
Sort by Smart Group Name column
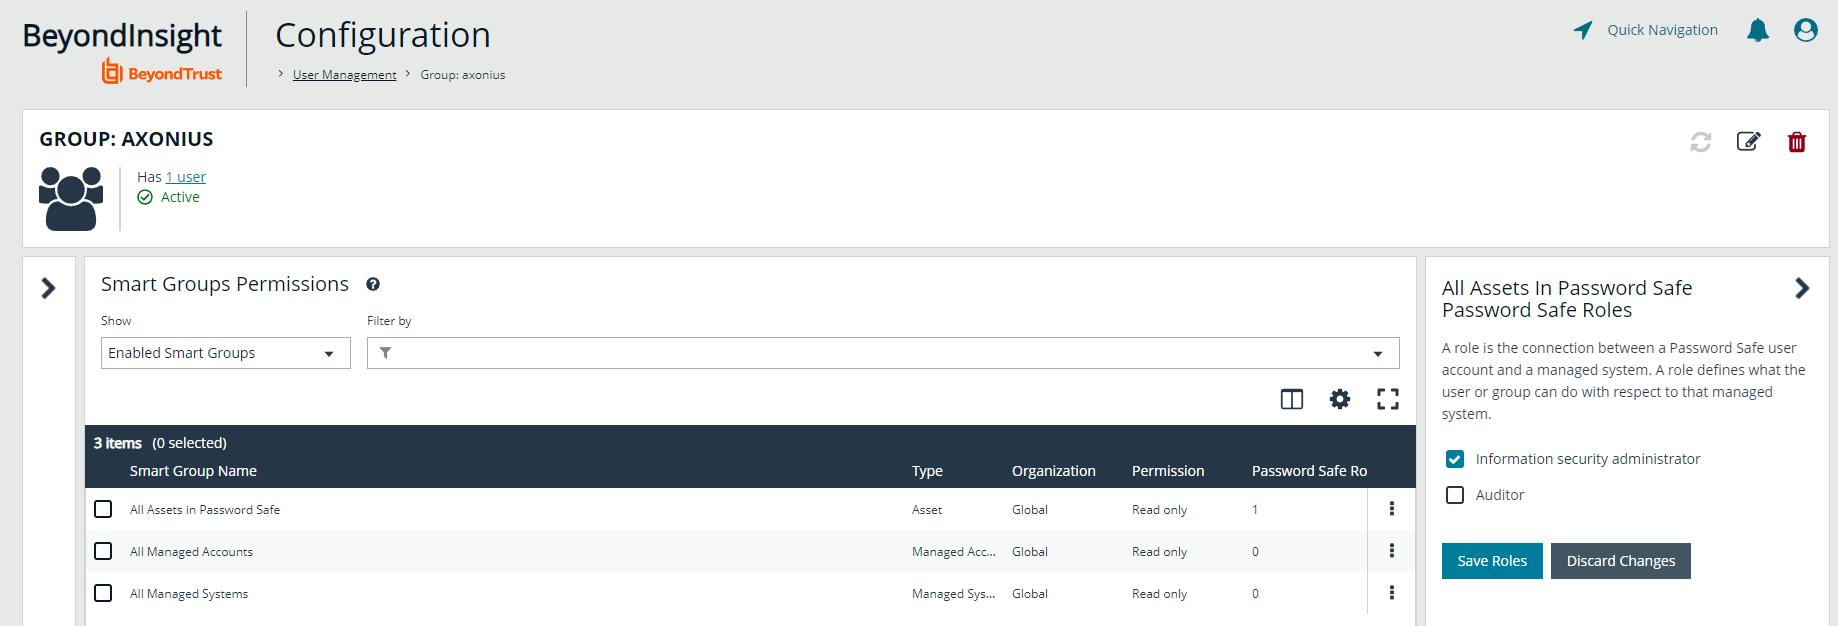[x=193, y=471]
